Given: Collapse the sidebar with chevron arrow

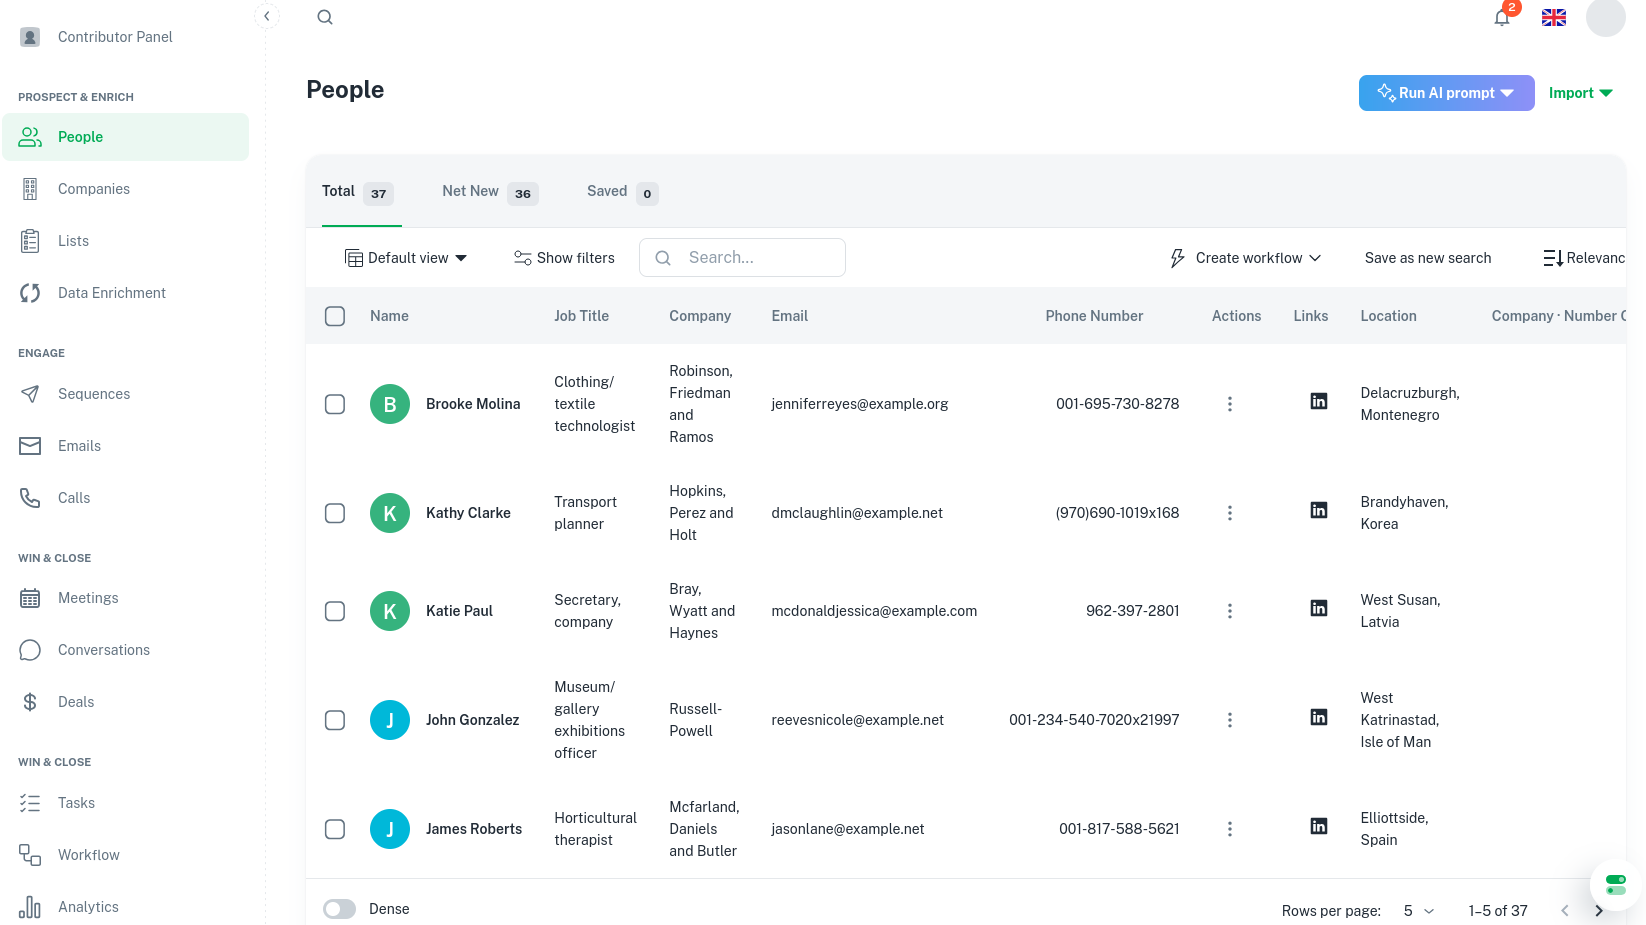Looking at the screenshot, I should click(266, 16).
